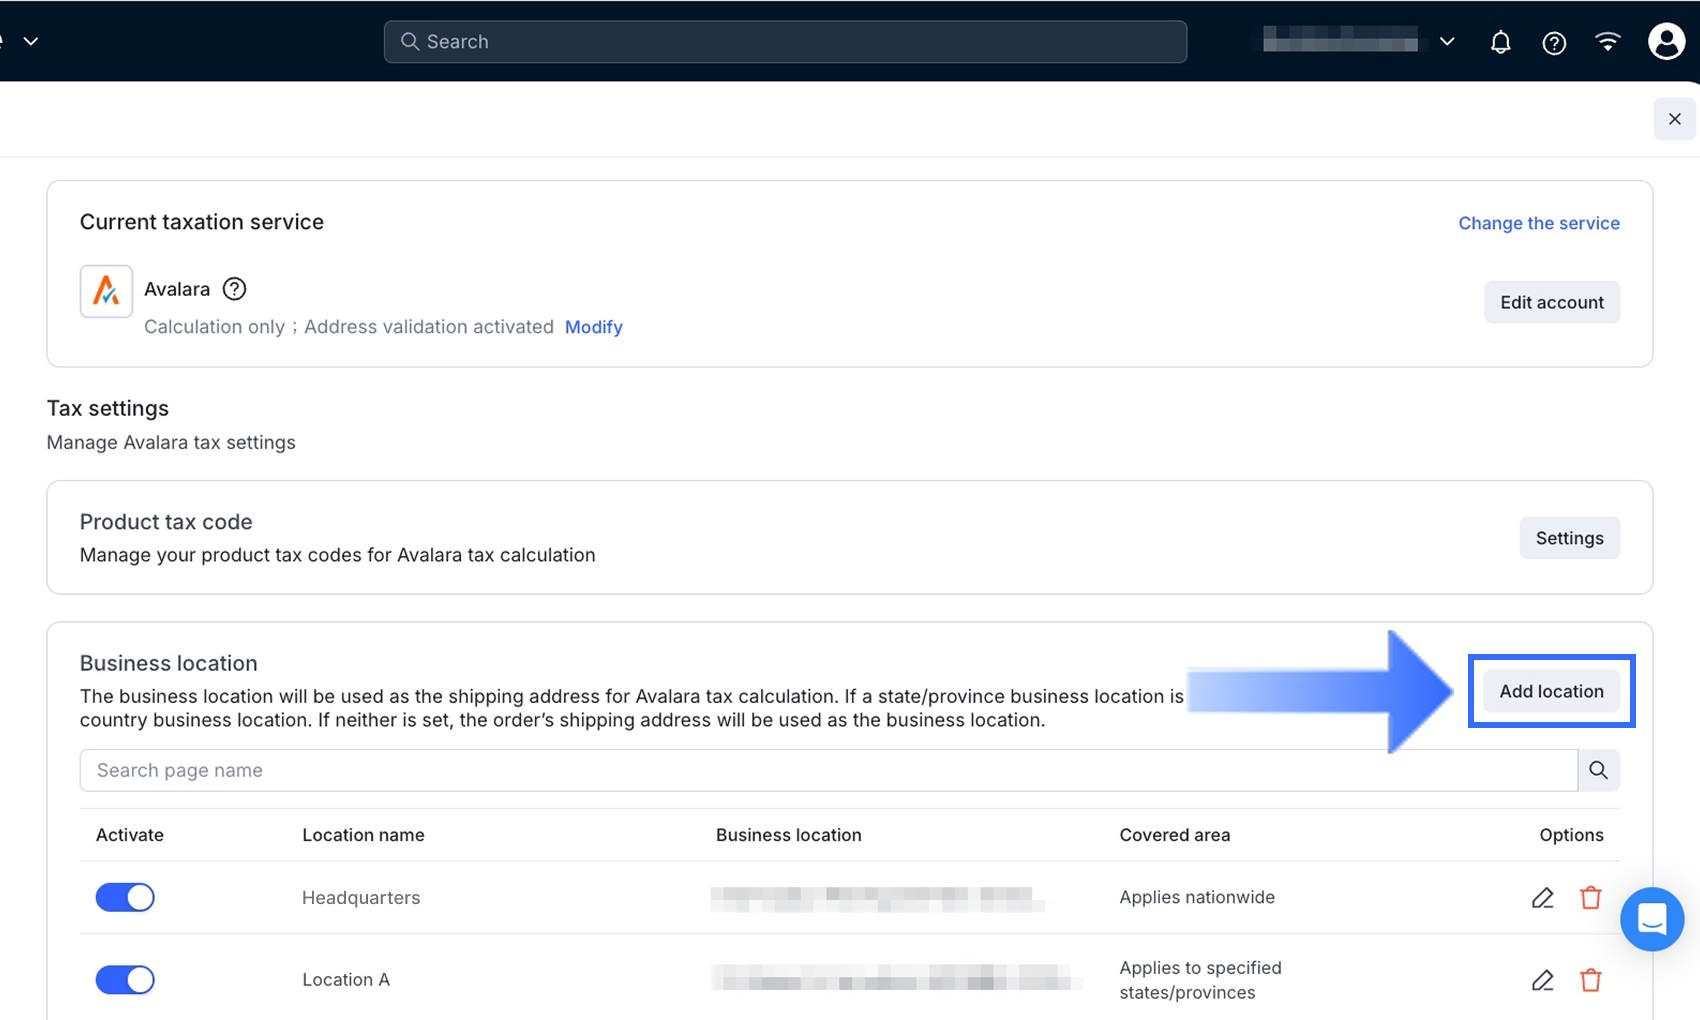1700x1020 pixels.
Task: Close the tax settings panel
Action: pyautogui.click(x=1675, y=119)
